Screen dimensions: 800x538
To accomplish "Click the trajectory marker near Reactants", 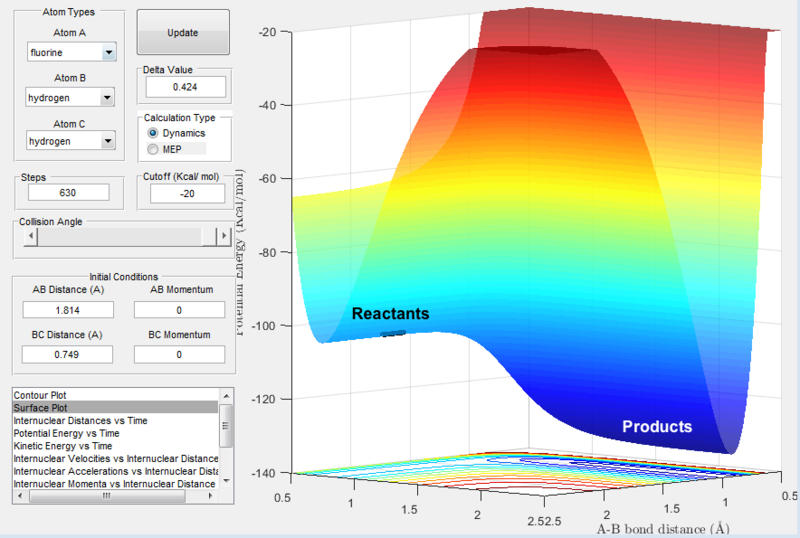I will click(393, 334).
